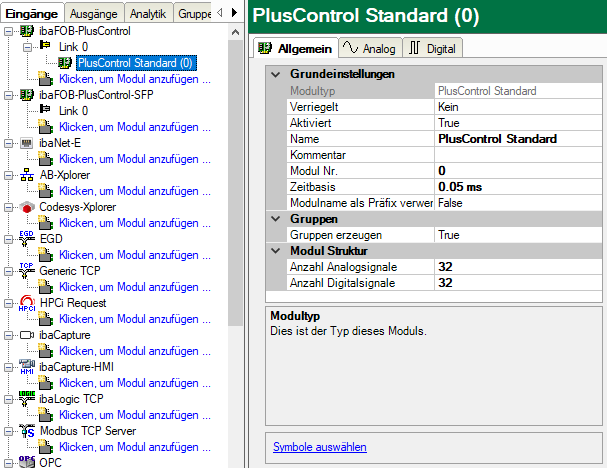The width and height of the screenshot is (607, 468).
Task: Click add-module icon under Codesys-Xplorer
Action: tap(46, 223)
